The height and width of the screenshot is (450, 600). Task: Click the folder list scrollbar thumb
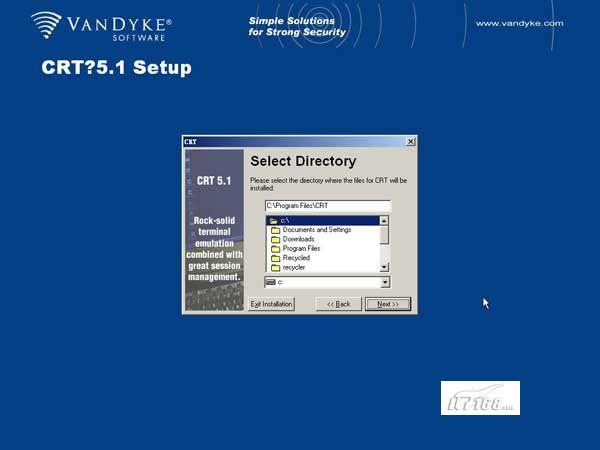[x=384, y=235]
